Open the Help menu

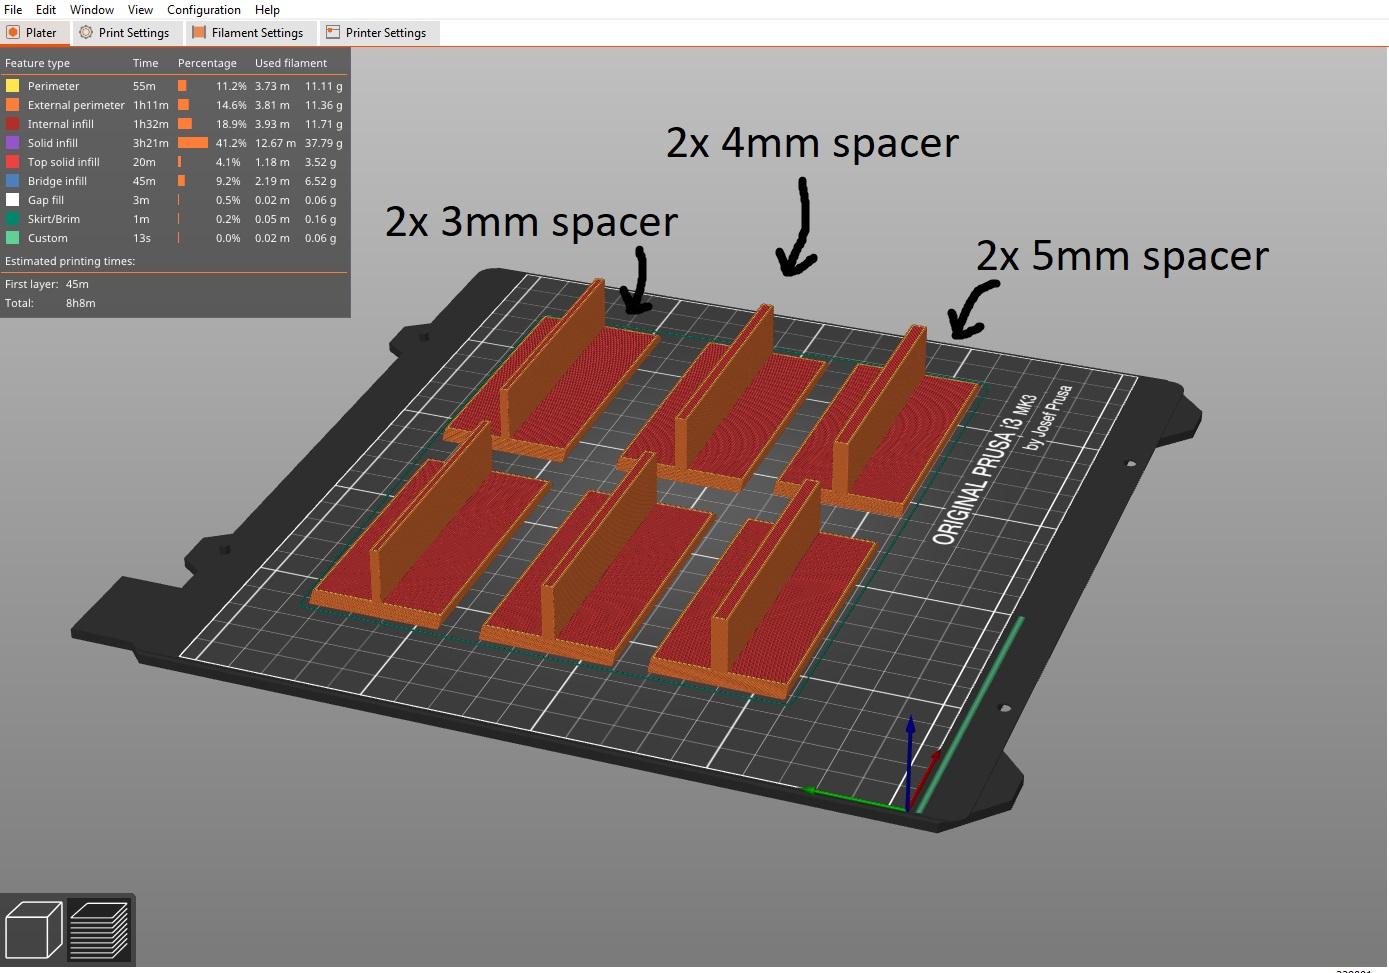(267, 9)
